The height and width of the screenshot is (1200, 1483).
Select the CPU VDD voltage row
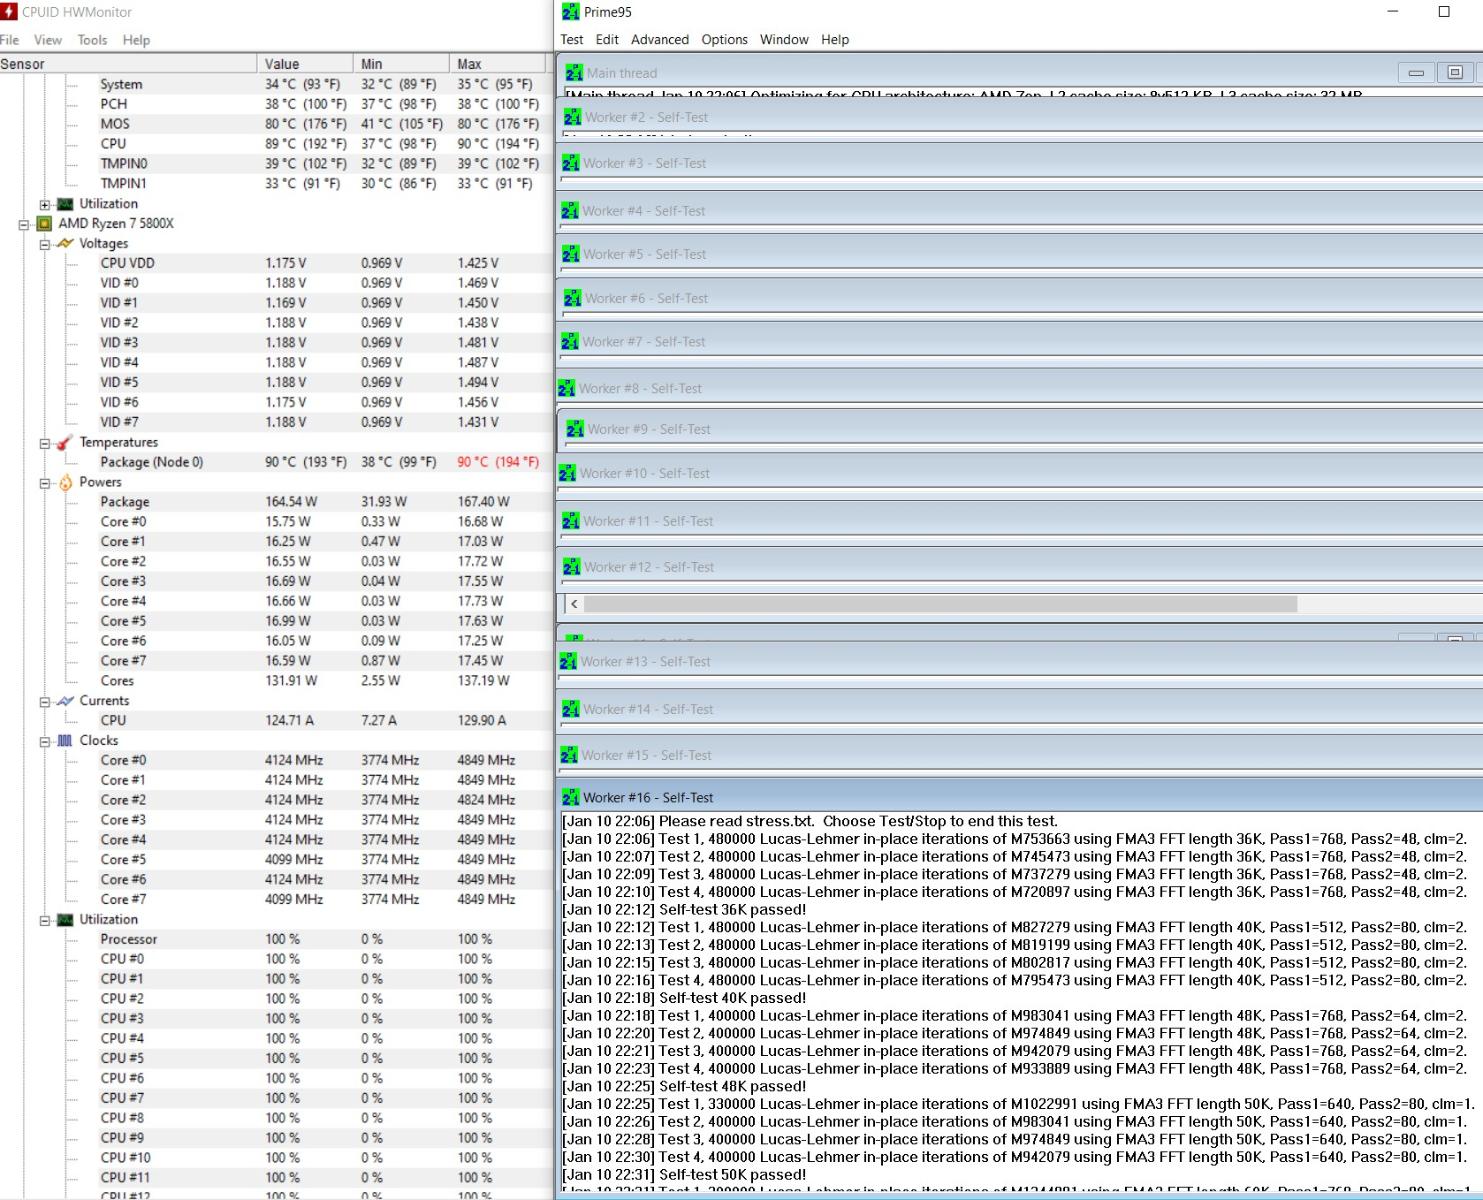click(x=276, y=263)
